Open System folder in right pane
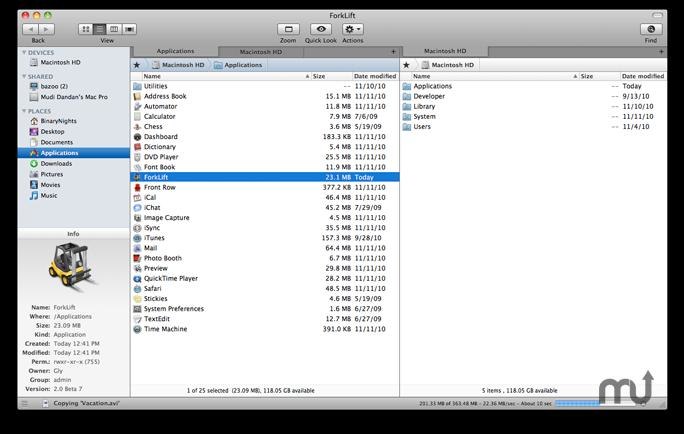Viewport: 684px width, 434px height. (534, 116)
